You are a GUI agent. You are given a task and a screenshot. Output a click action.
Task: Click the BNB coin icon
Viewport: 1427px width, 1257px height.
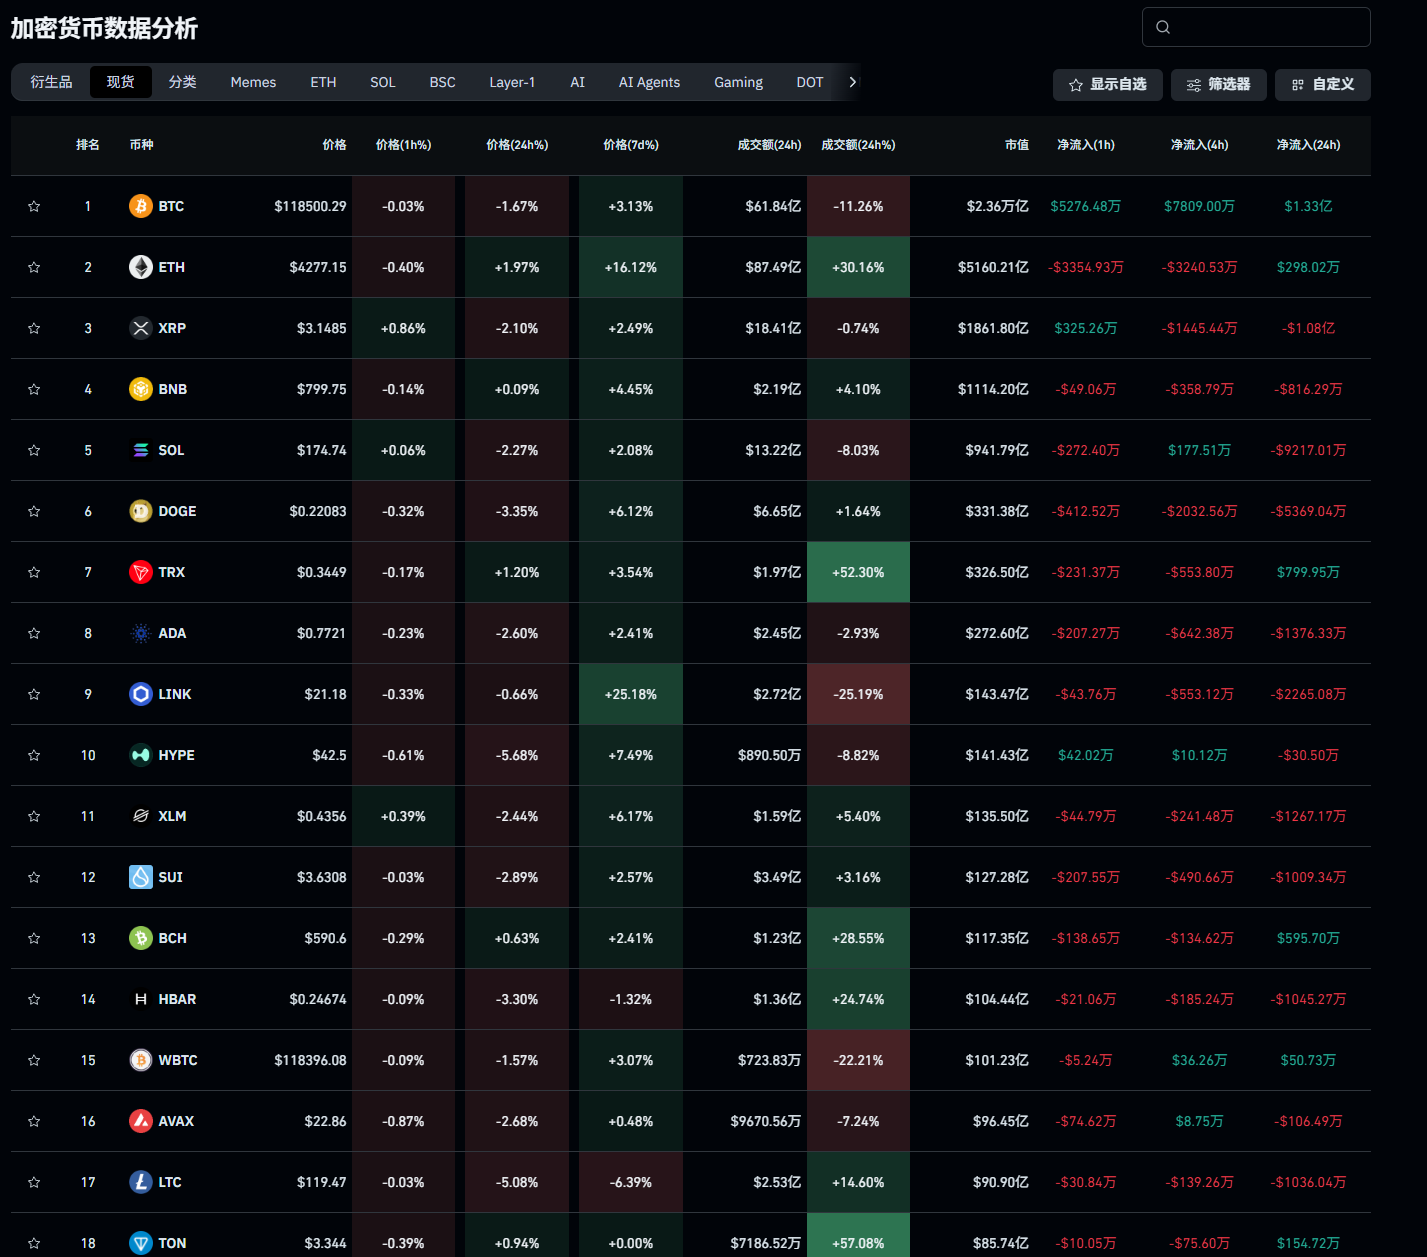click(x=141, y=389)
